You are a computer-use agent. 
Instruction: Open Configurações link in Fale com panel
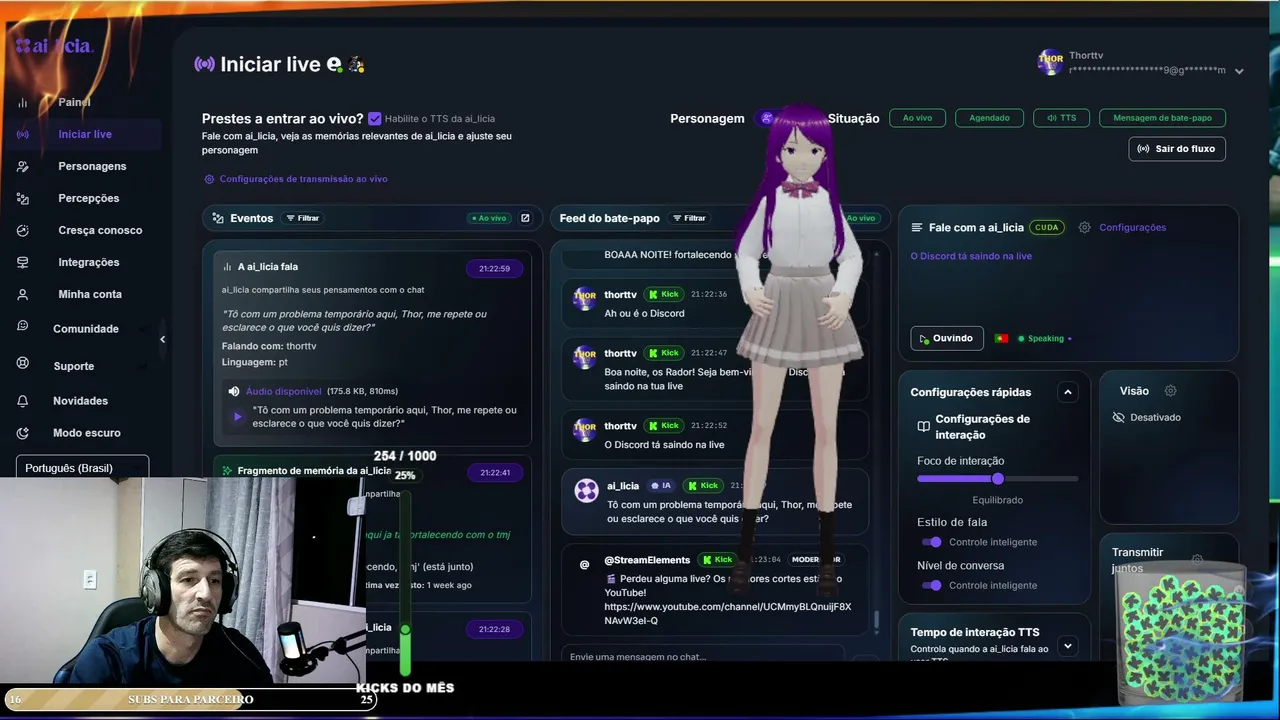click(1132, 227)
